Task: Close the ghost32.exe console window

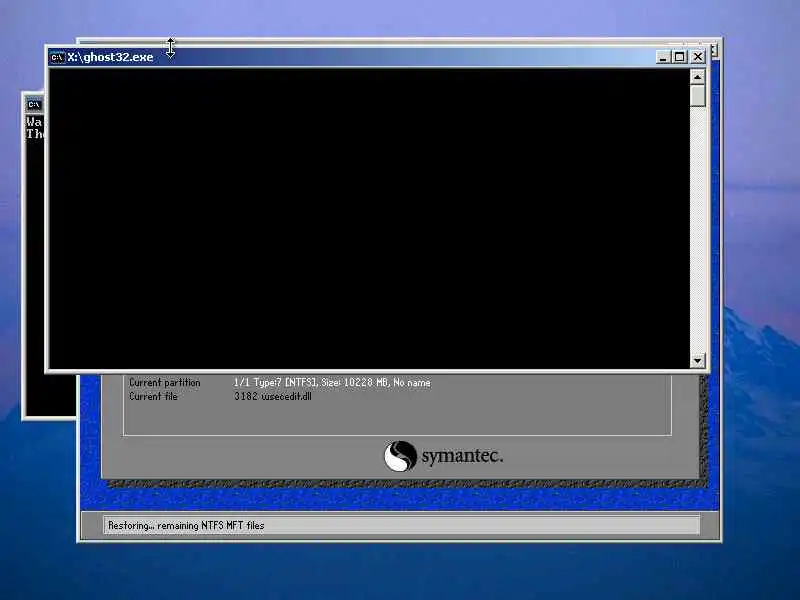Action: (x=697, y=57)
